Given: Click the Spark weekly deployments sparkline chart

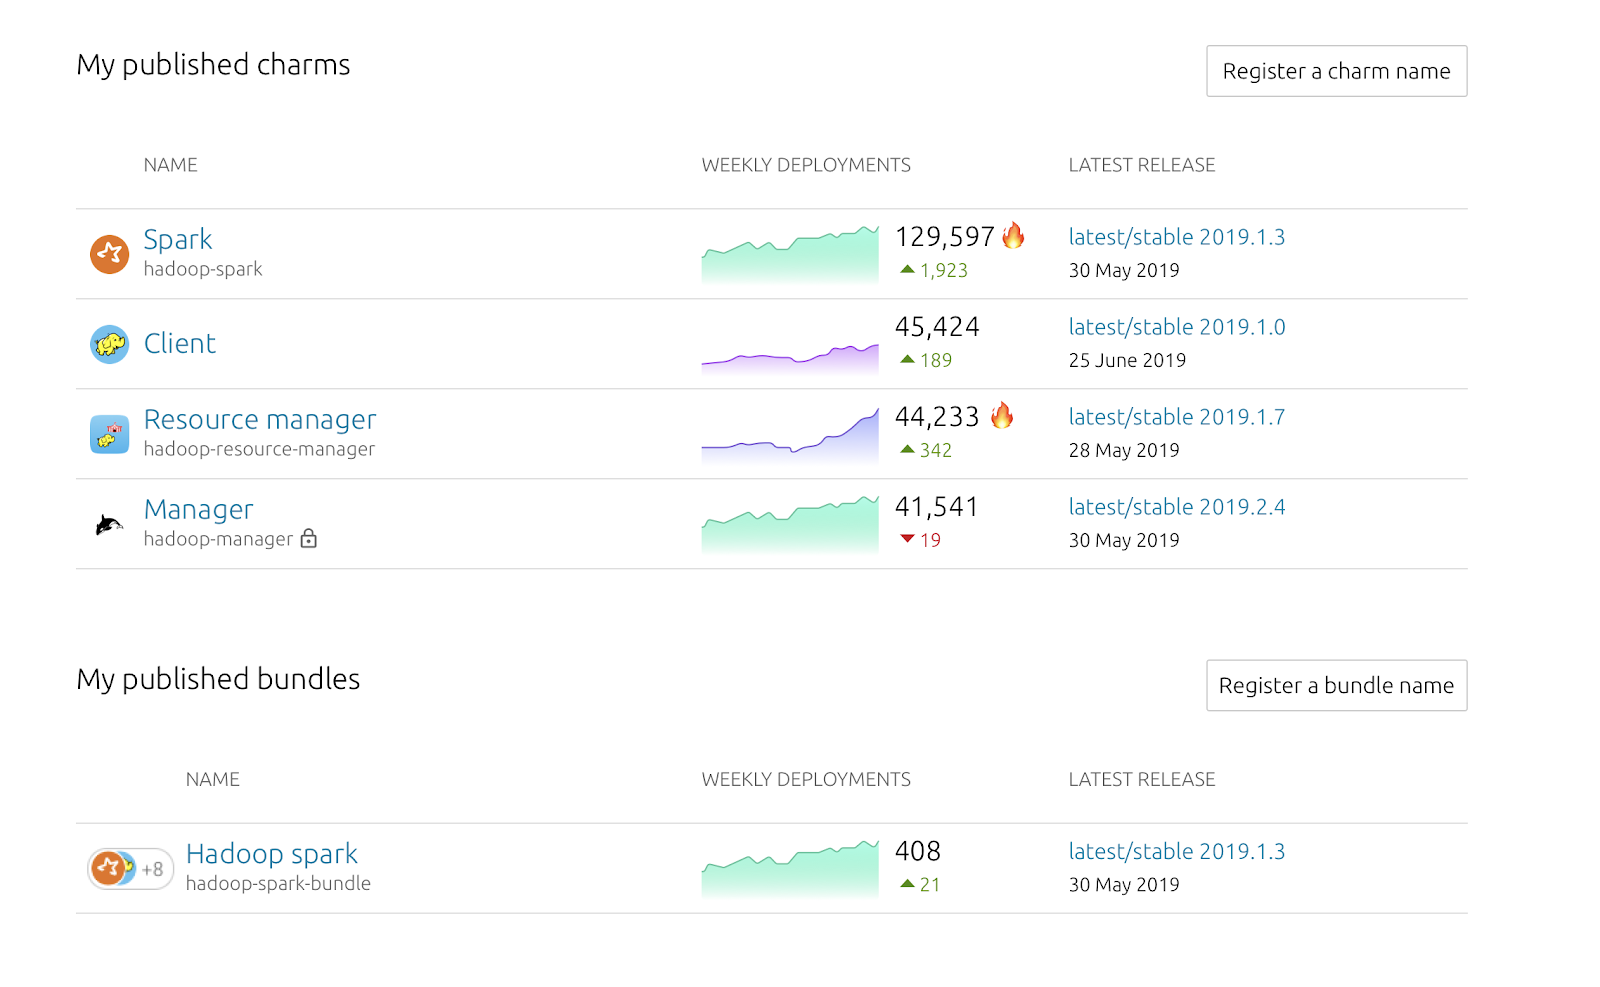Looking at the screenshot, I should 790,254.
